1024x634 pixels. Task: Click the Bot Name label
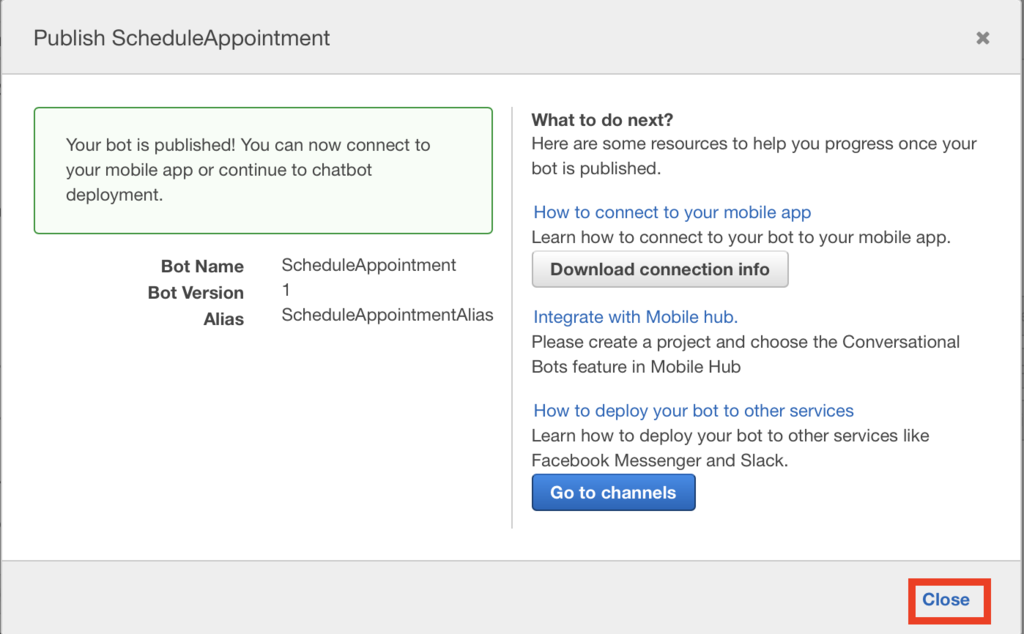(202, 266)
